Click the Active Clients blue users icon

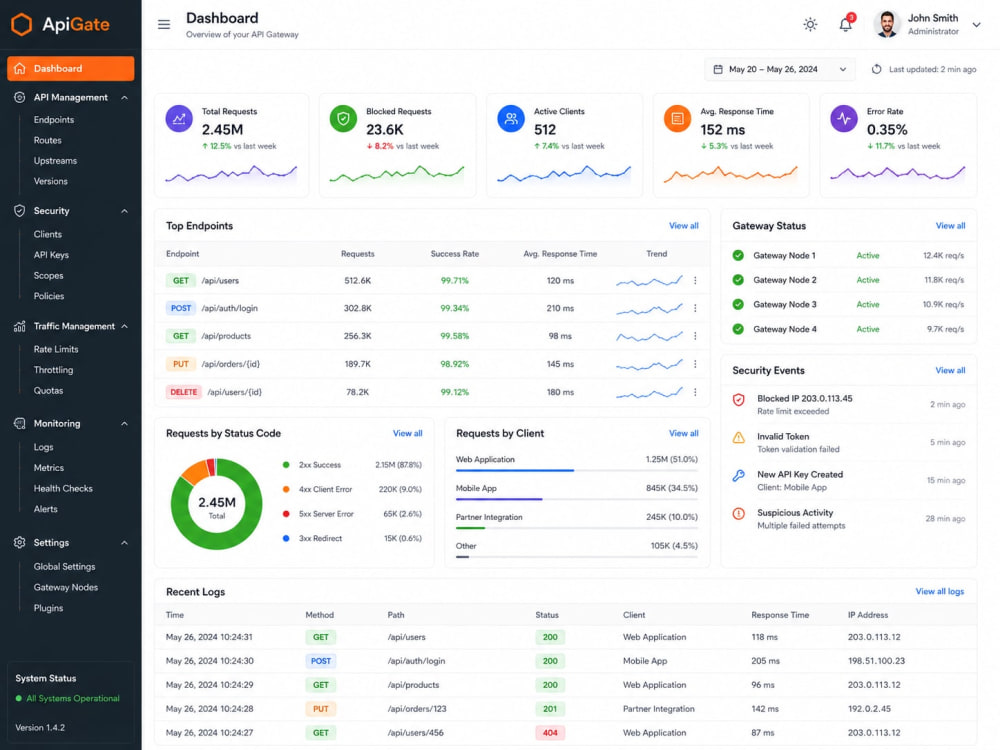(x=511, y=119)
